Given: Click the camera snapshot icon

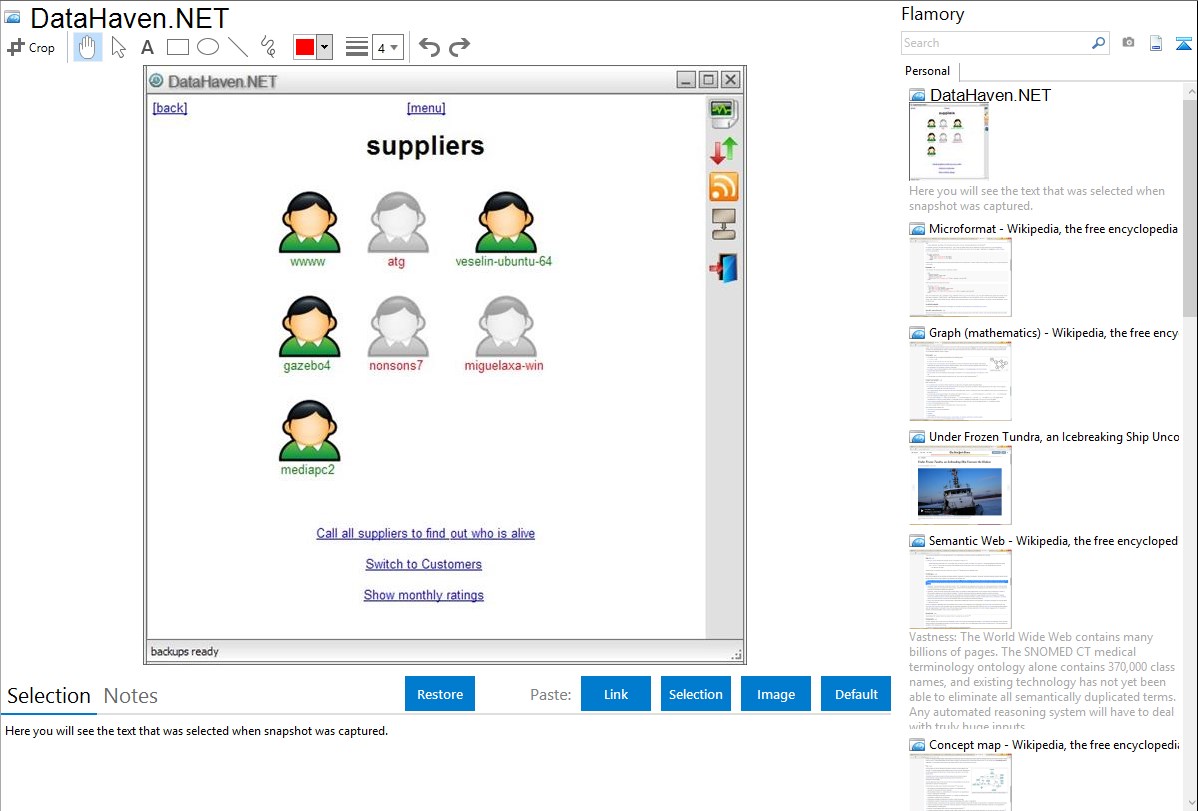Looking at the screenshot, I should pos(1128,43).
